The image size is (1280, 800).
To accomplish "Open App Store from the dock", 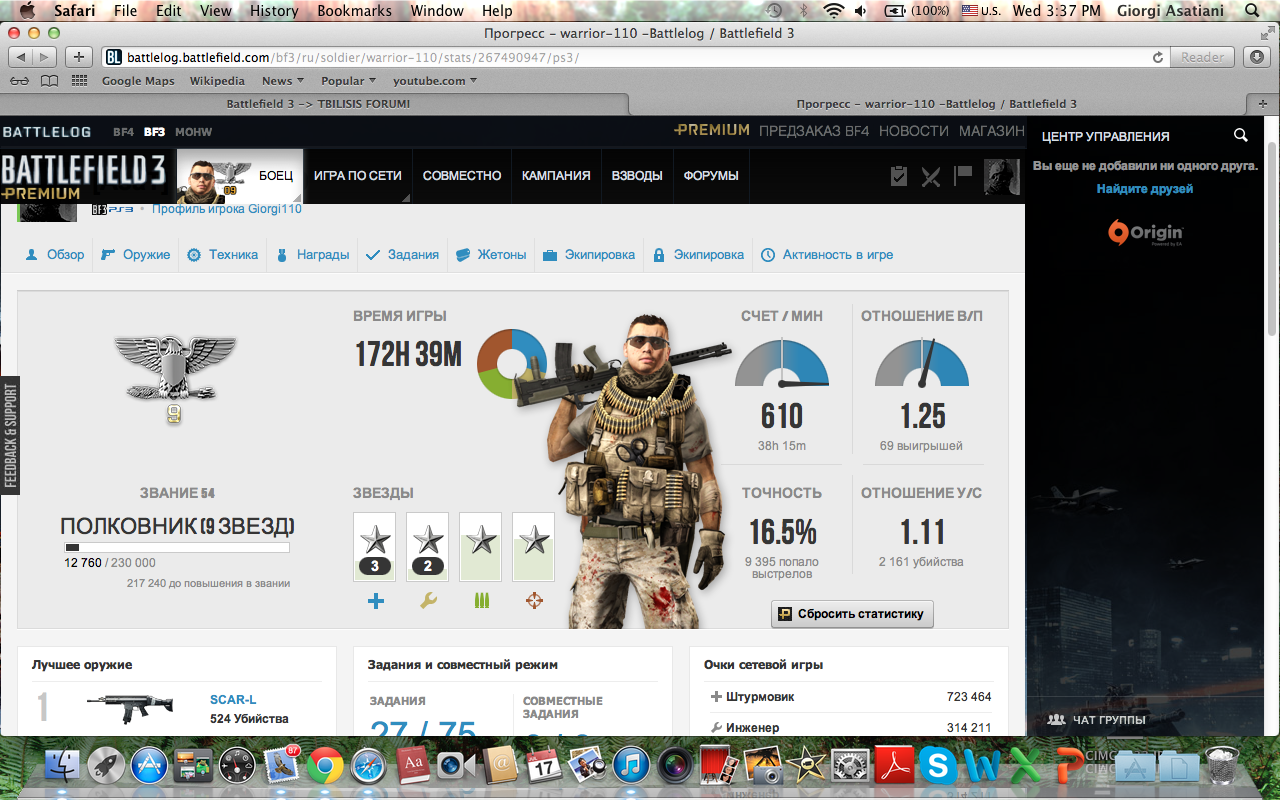I will coord(148,766).
